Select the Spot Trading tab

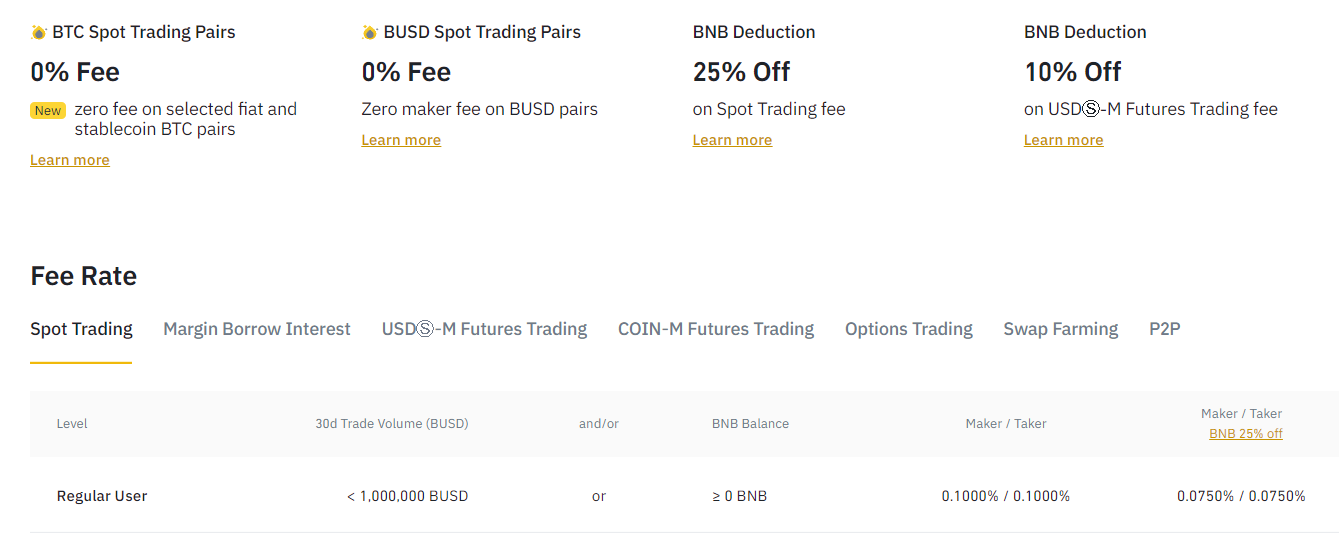pos(81,329)
